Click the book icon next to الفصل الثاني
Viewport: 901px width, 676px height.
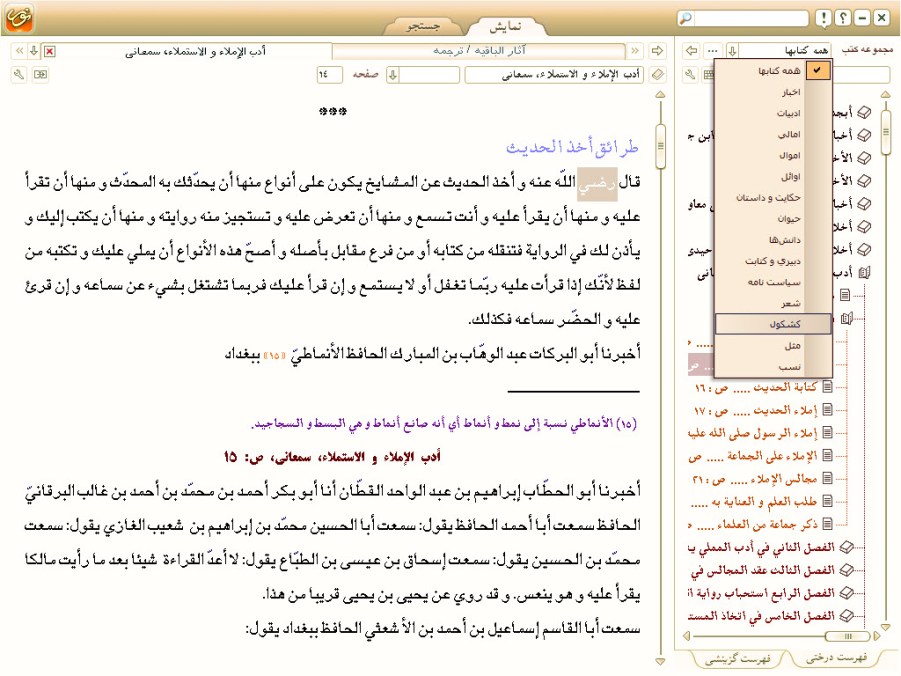[846, 547]
